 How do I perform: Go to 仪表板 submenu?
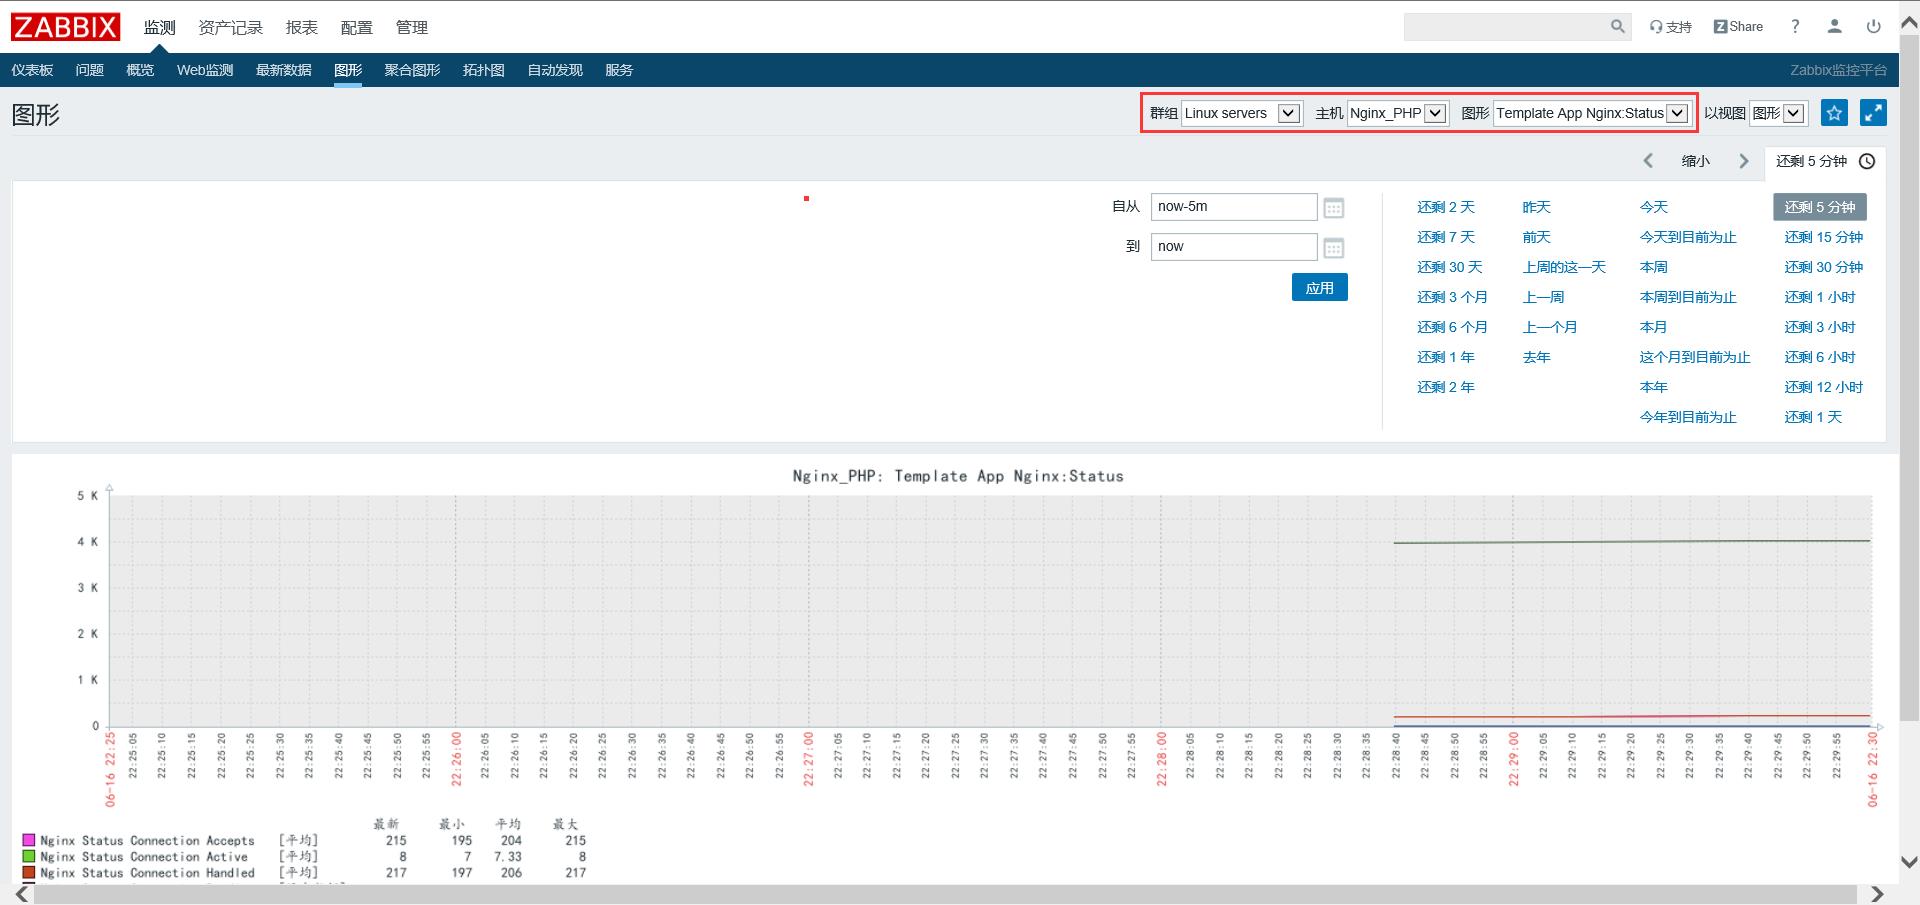tap(32, 70)
